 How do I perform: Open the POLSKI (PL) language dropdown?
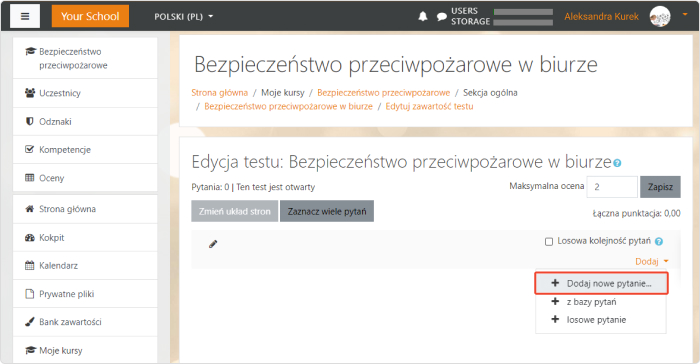tap(183, 17)
